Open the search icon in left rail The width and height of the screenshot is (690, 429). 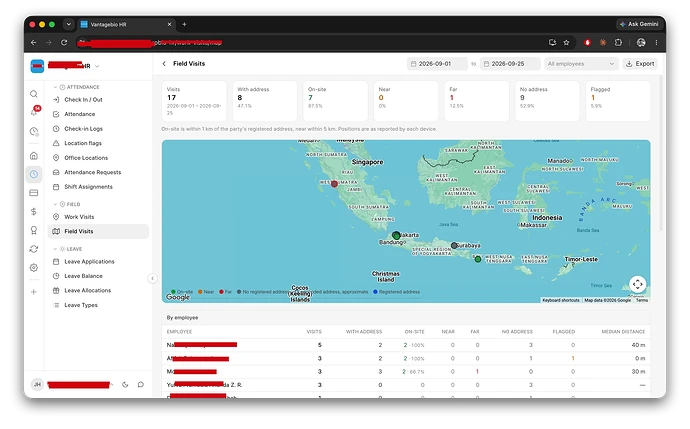coord(34,94)
